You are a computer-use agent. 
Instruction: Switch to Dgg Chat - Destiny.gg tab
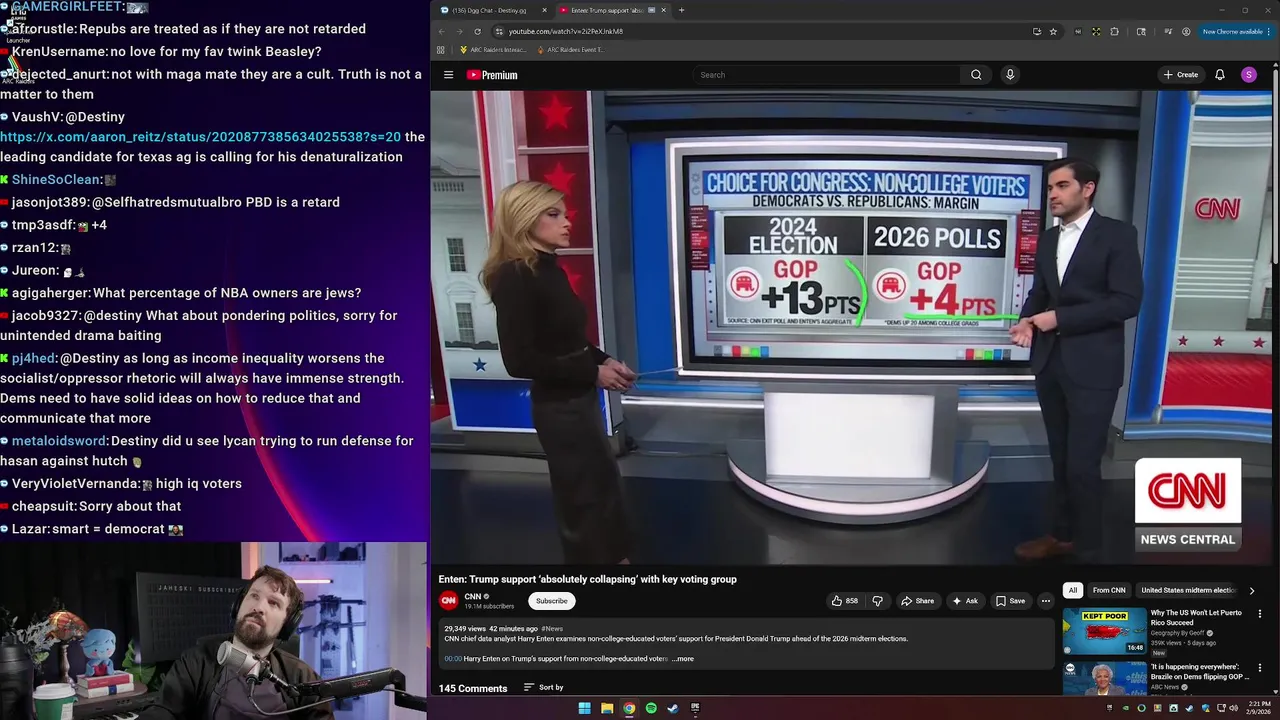click(494, 10)
